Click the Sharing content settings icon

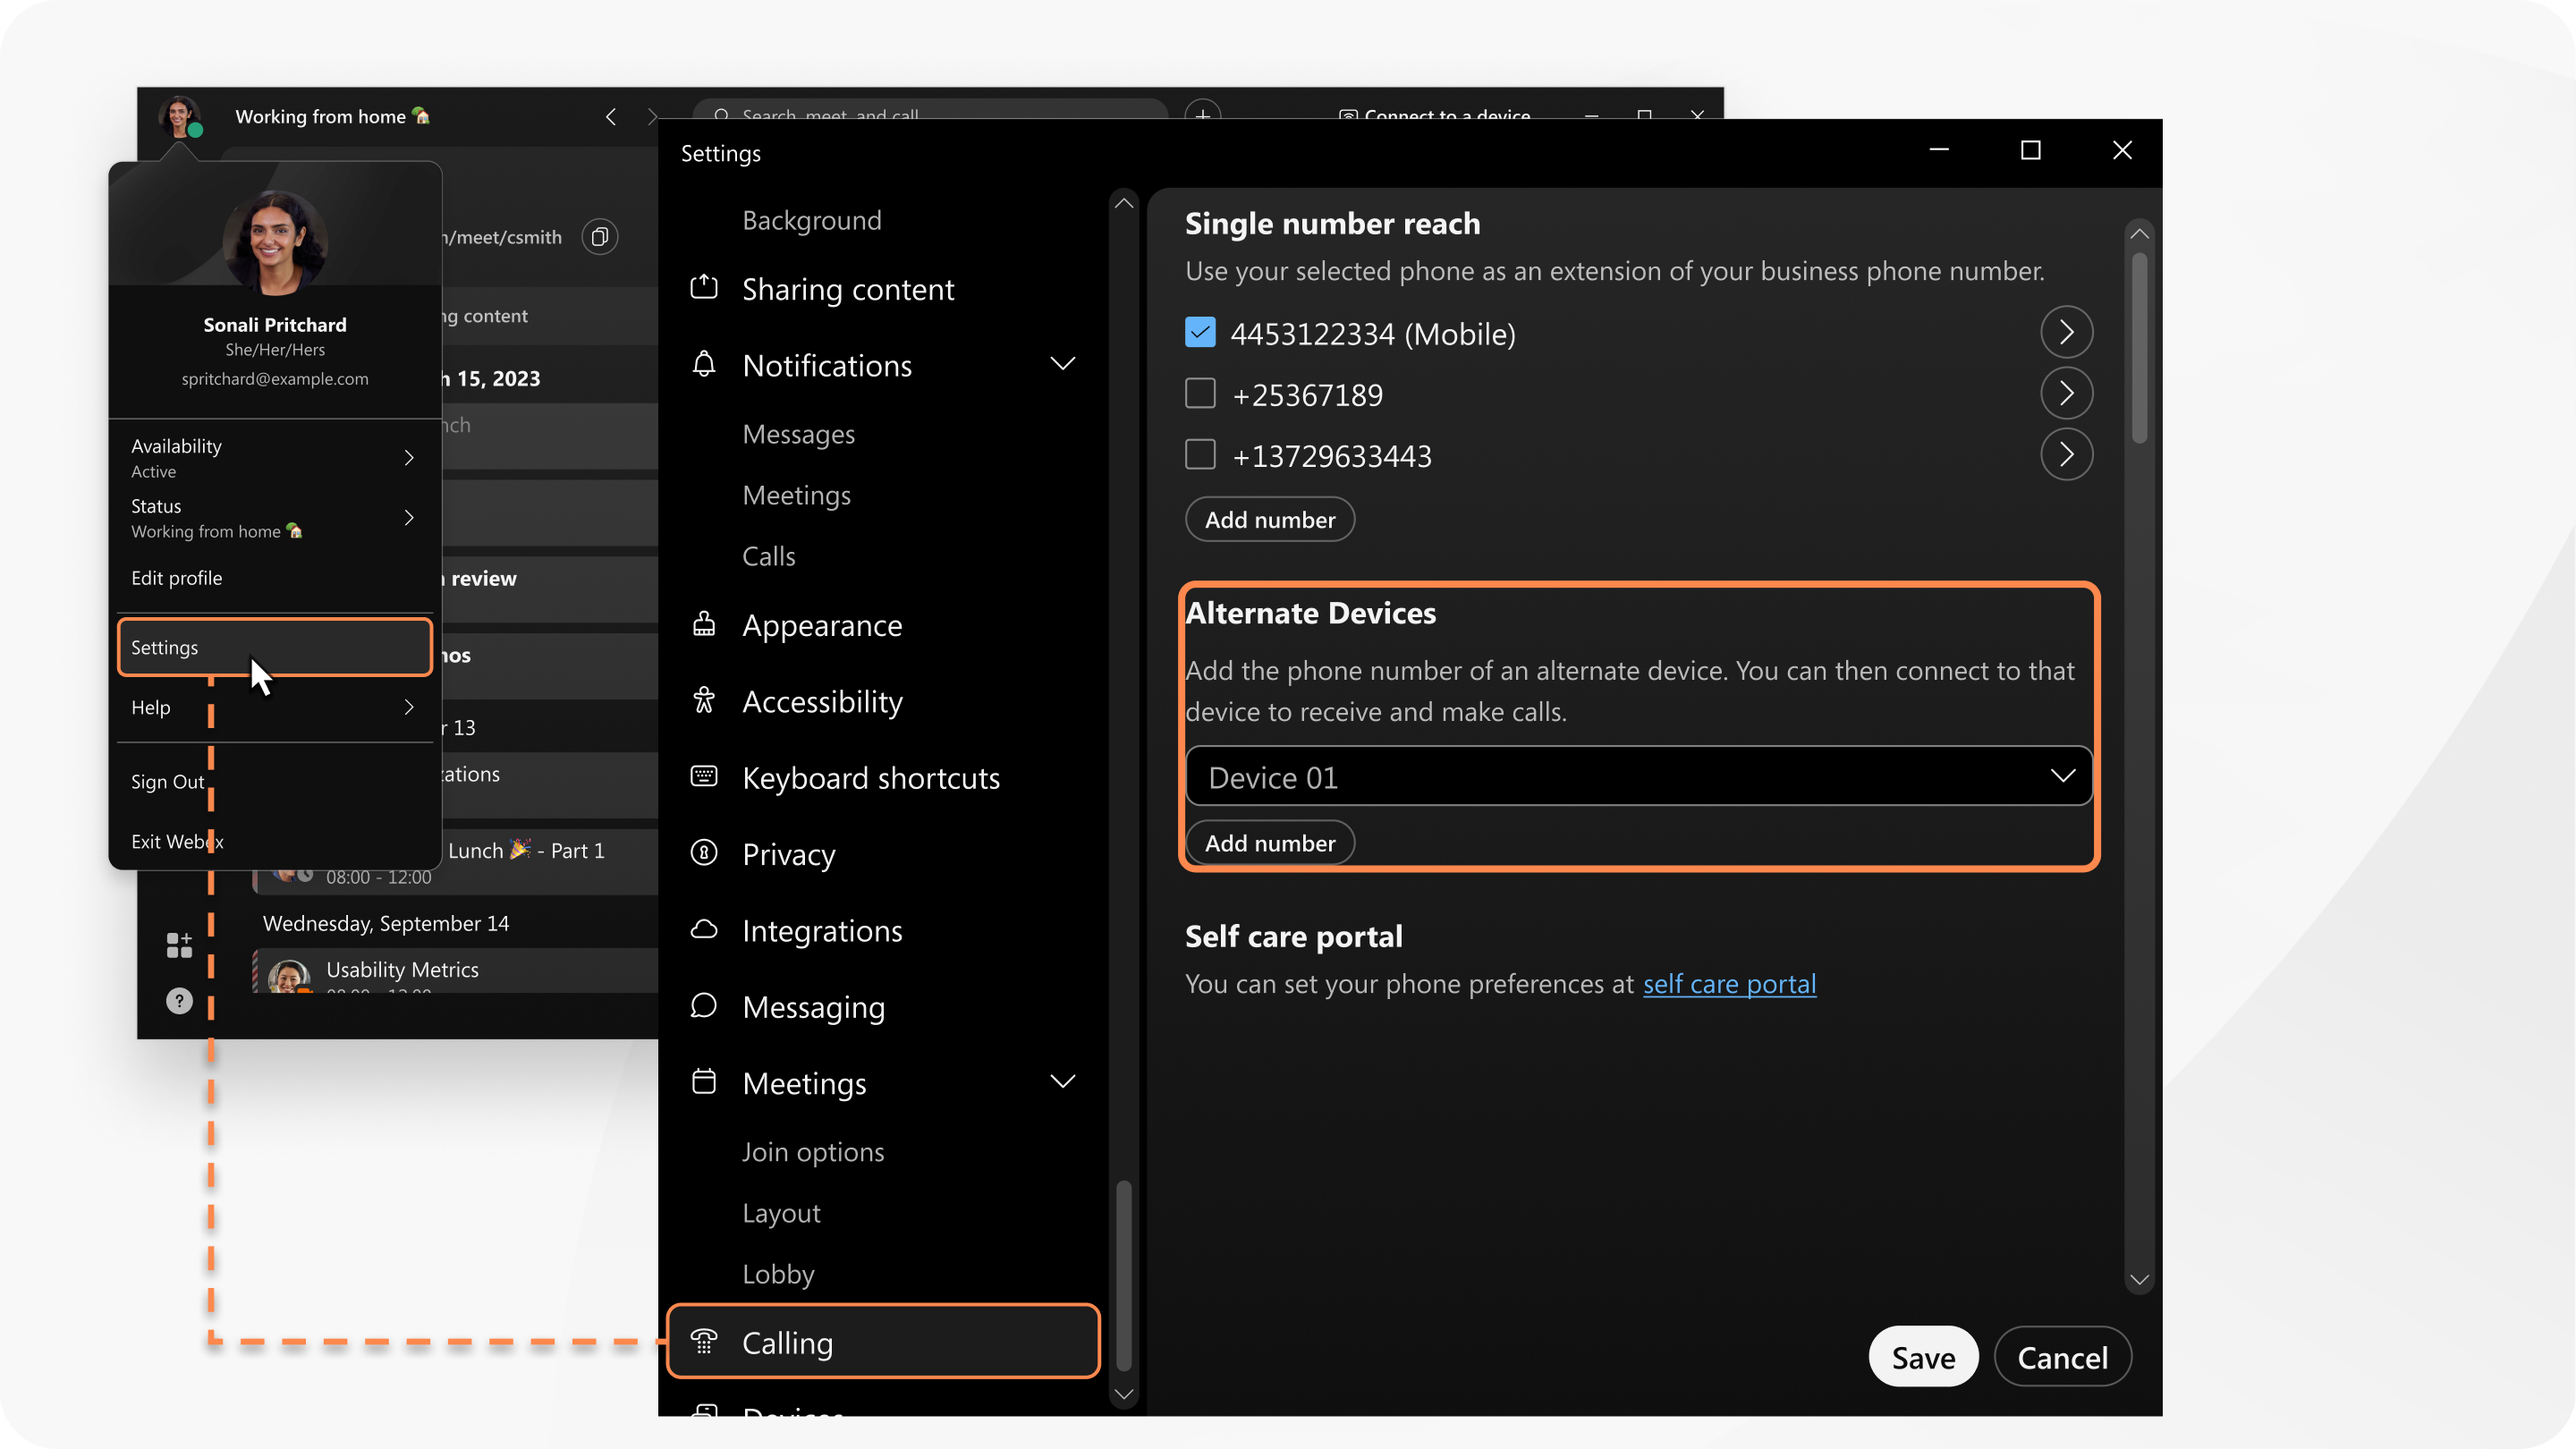702,286
